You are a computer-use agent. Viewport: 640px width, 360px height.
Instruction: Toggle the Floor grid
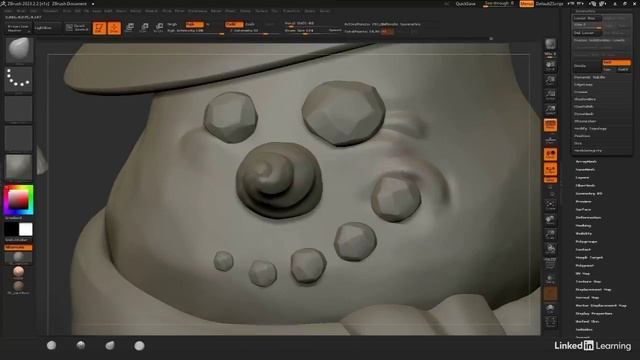[x=550, y=140]
